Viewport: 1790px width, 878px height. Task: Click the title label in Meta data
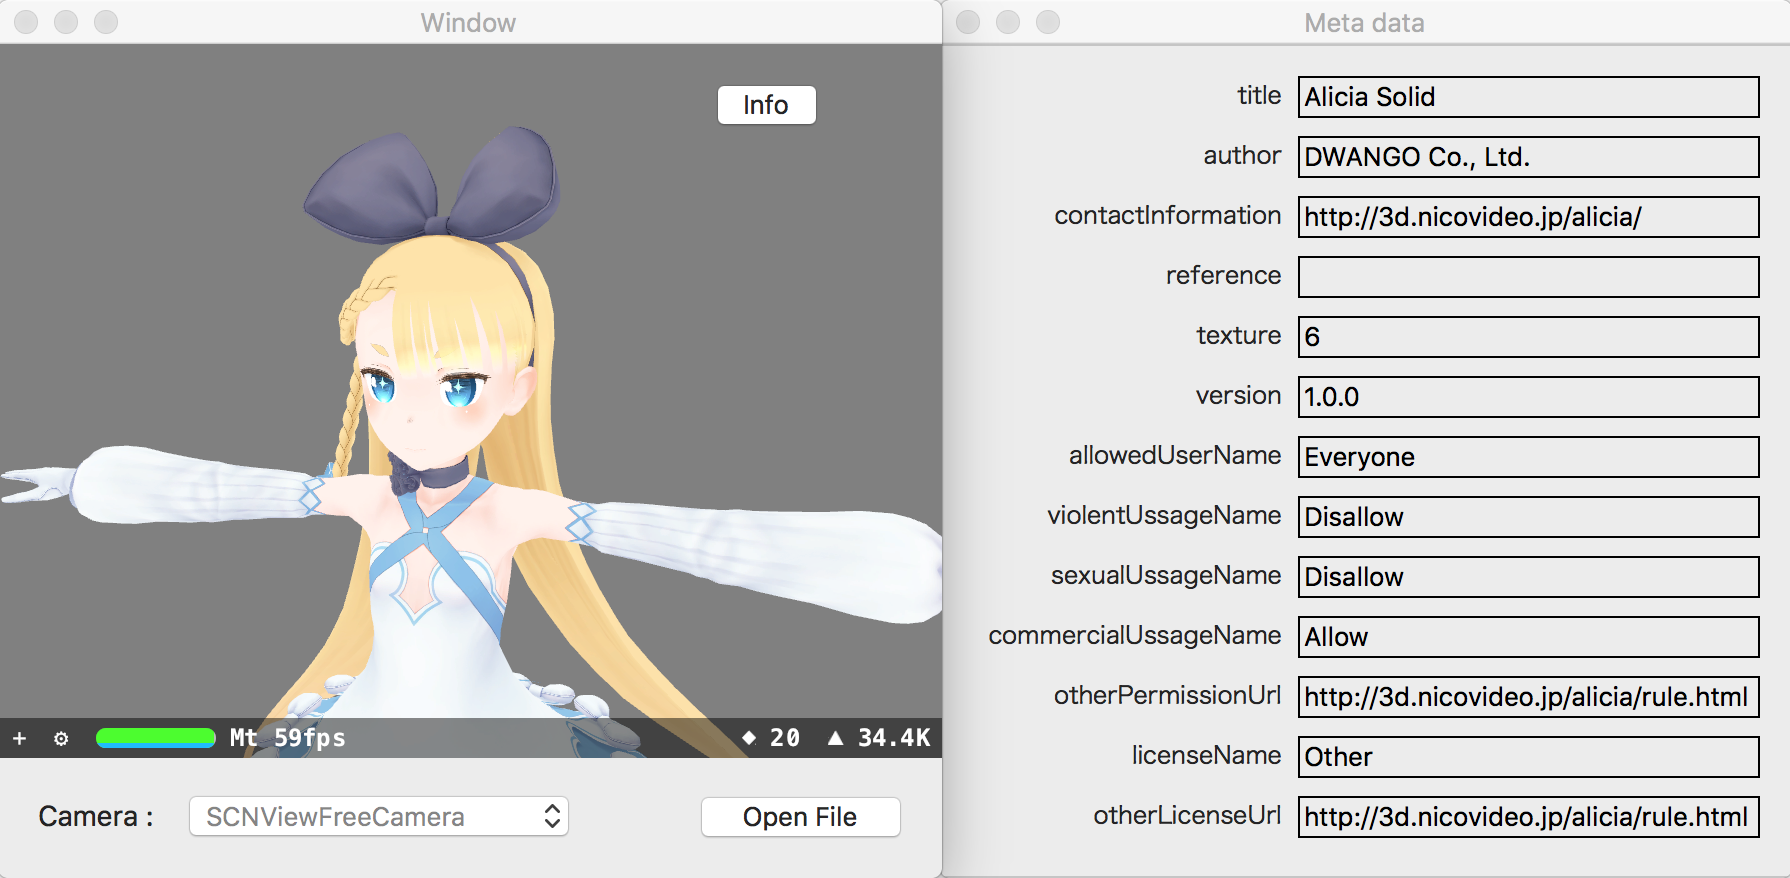coord(1259,95)
